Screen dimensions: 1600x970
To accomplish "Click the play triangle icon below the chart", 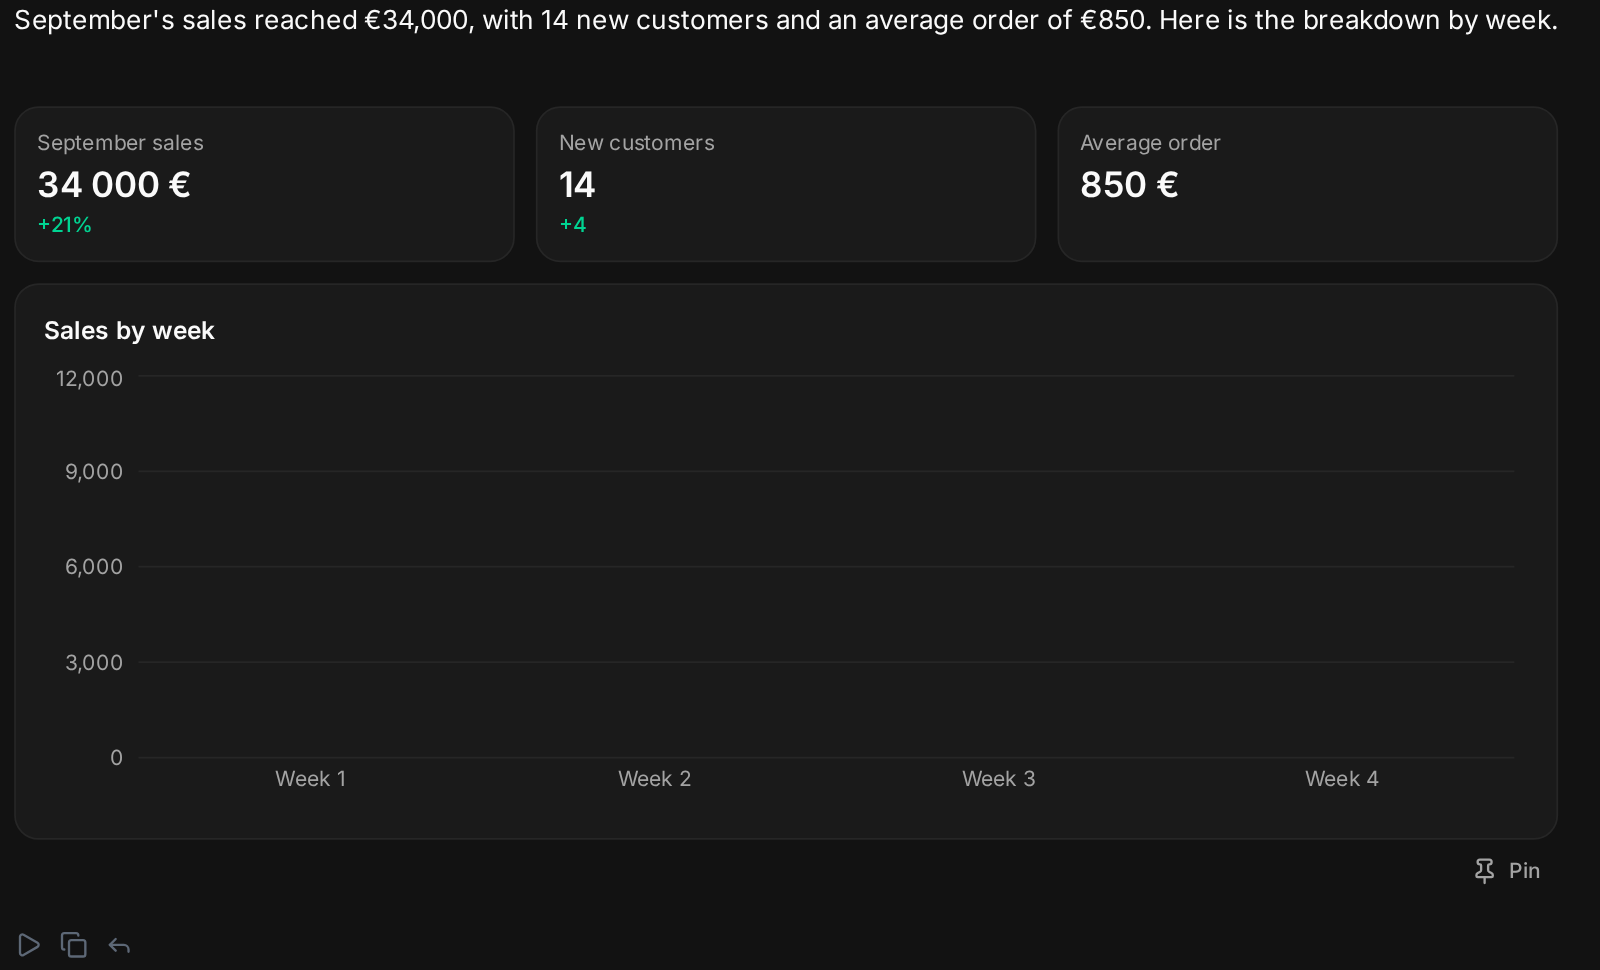I will 29,945.
